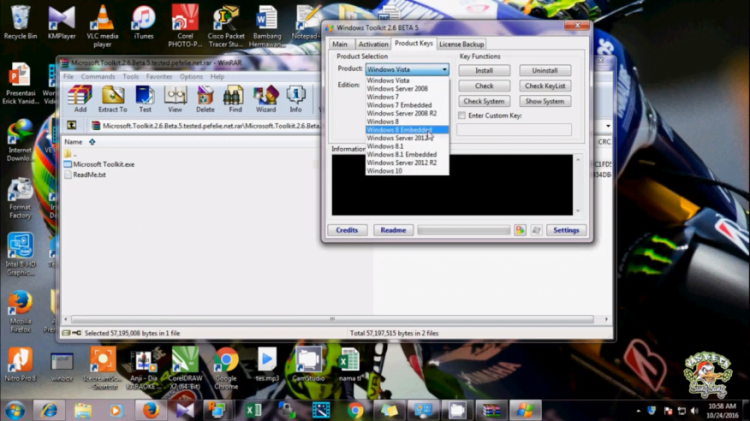Select Windows 7 Embedded from the list

(x=407, y=105)
